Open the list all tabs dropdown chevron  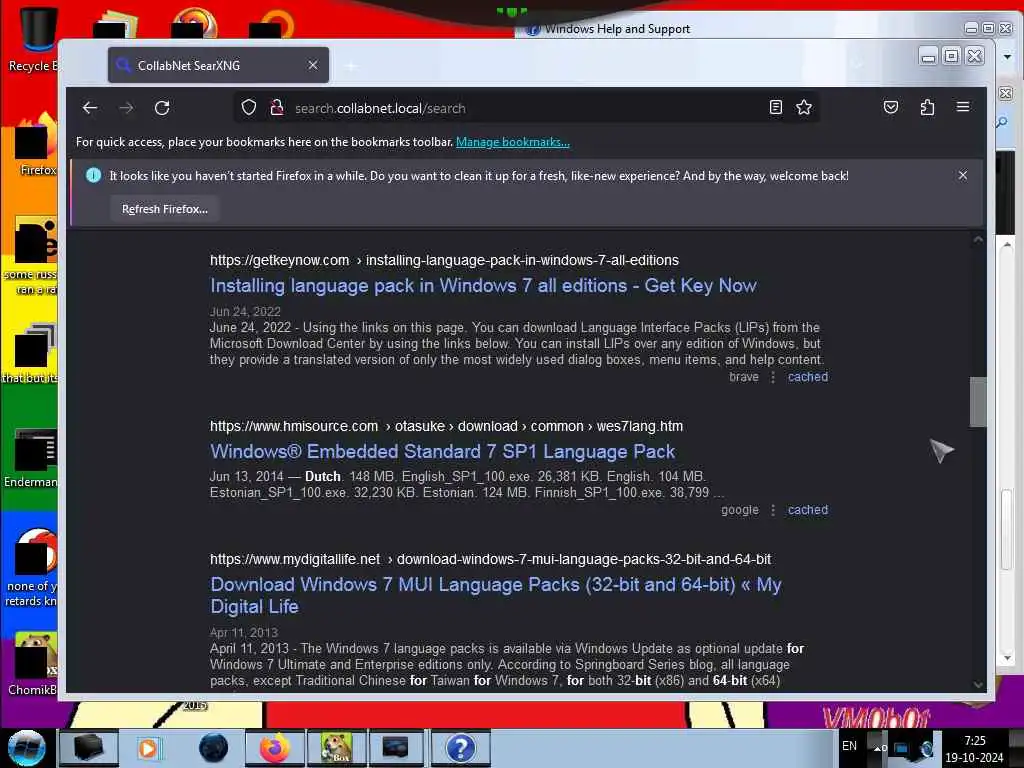pos(857,65)
